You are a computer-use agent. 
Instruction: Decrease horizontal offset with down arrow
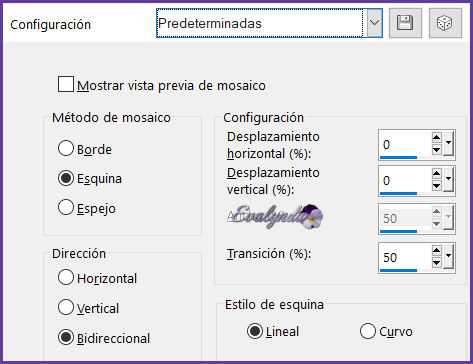click(x=436, y=150)
